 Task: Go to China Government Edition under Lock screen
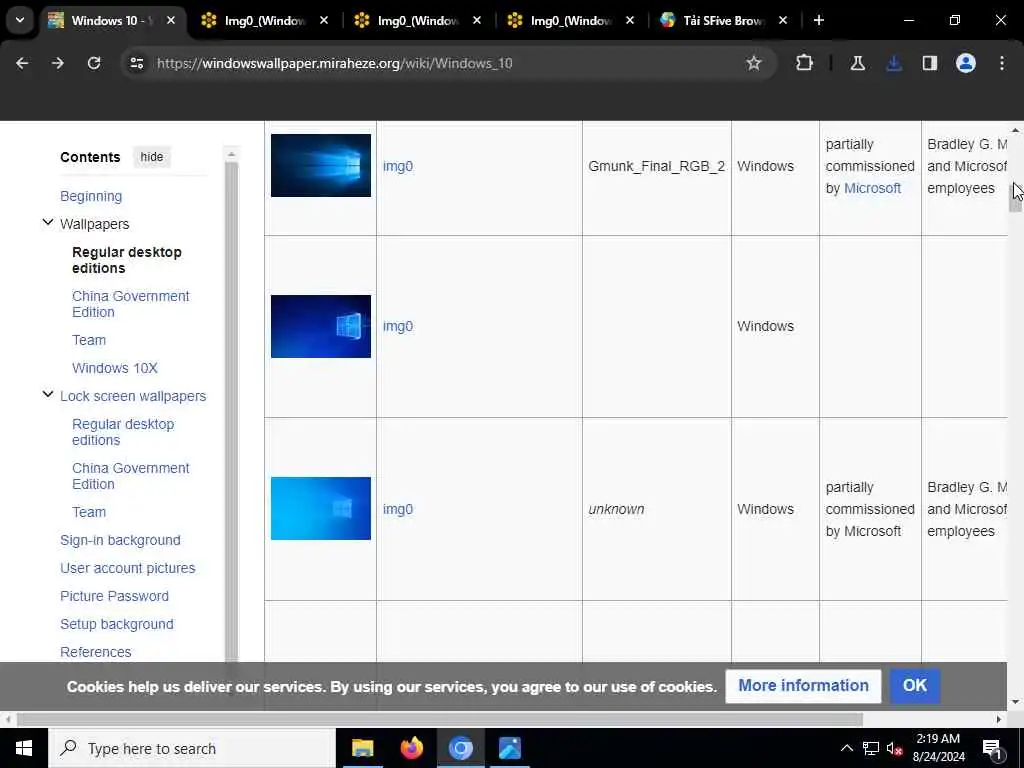click(131, 476)
